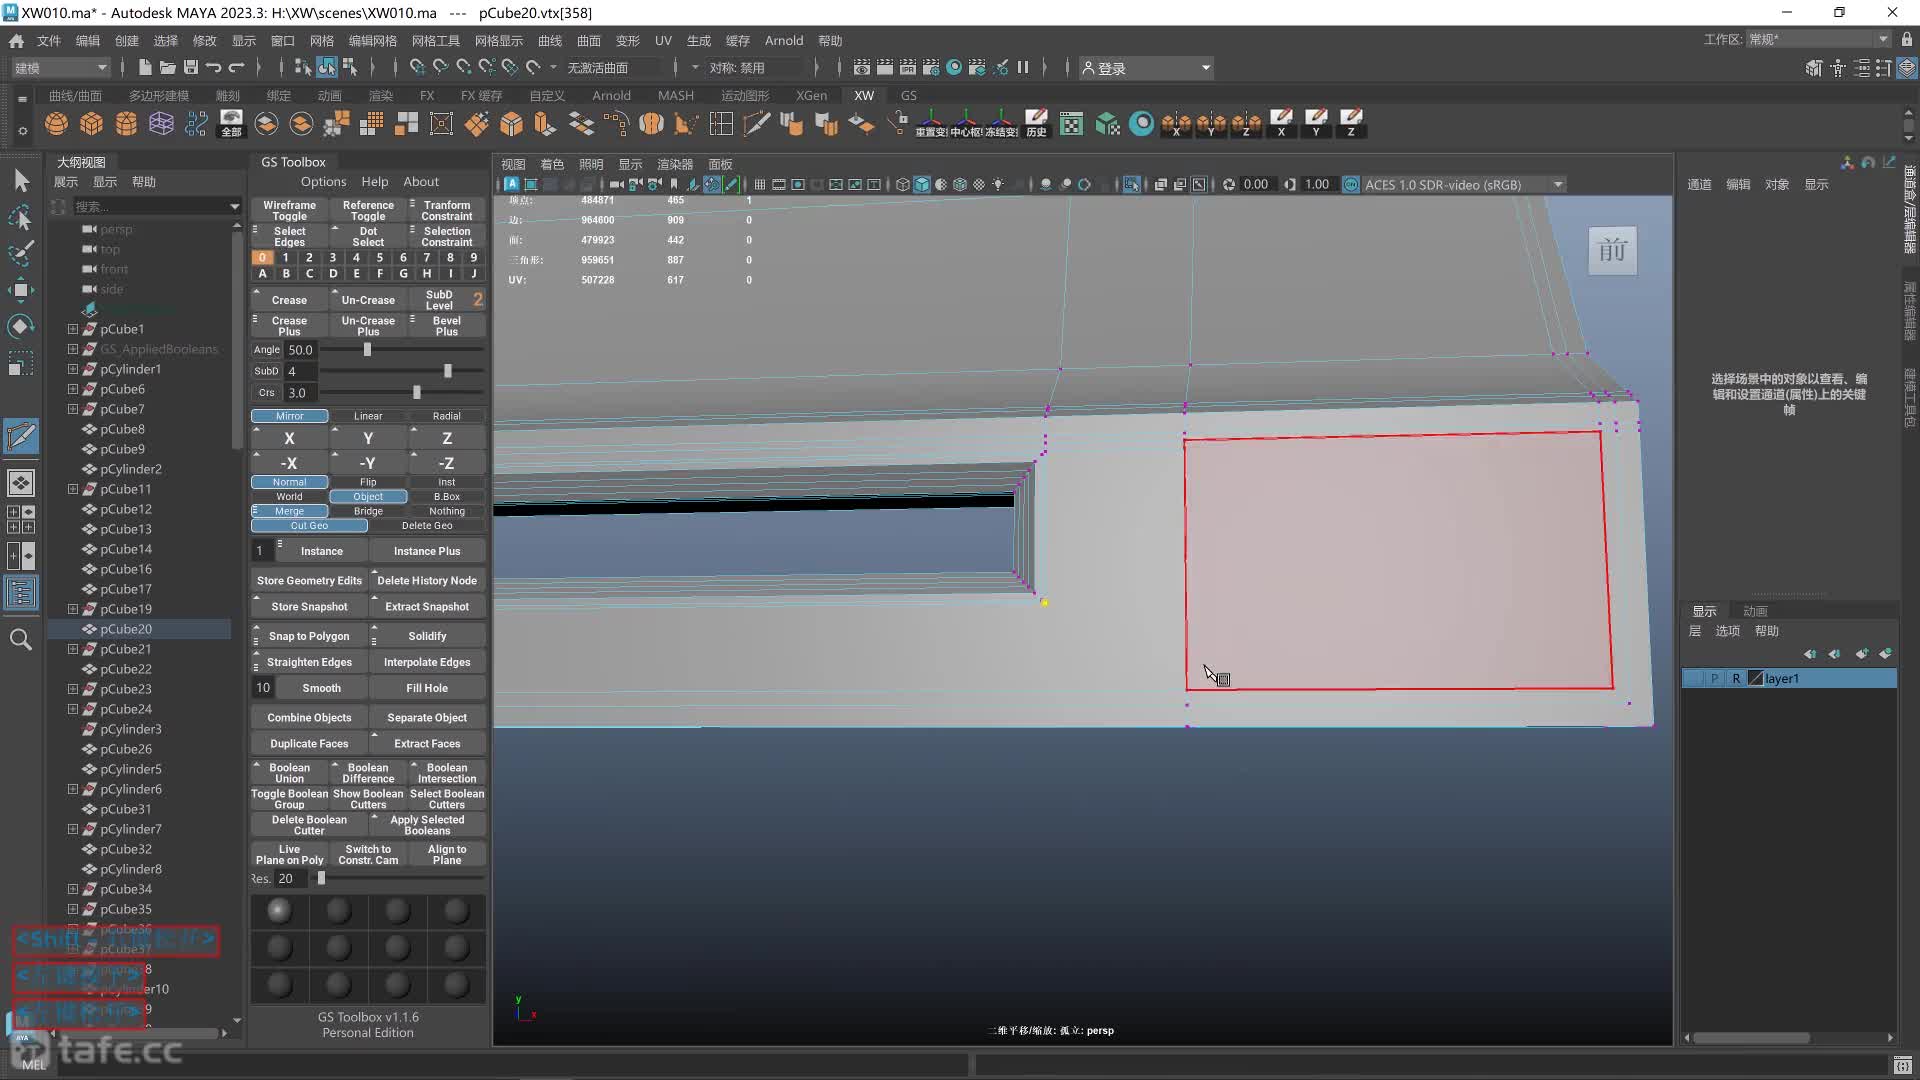Switch to the XGen shelf tab

pos(811,95)
